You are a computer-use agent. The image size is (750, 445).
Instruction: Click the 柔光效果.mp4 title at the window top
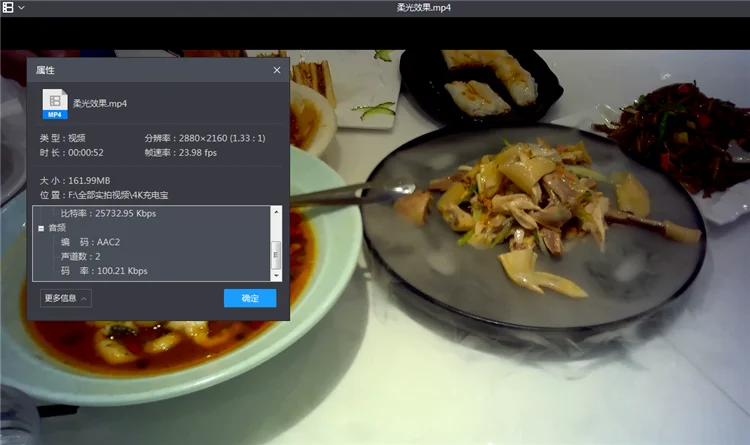click(423, 8)
